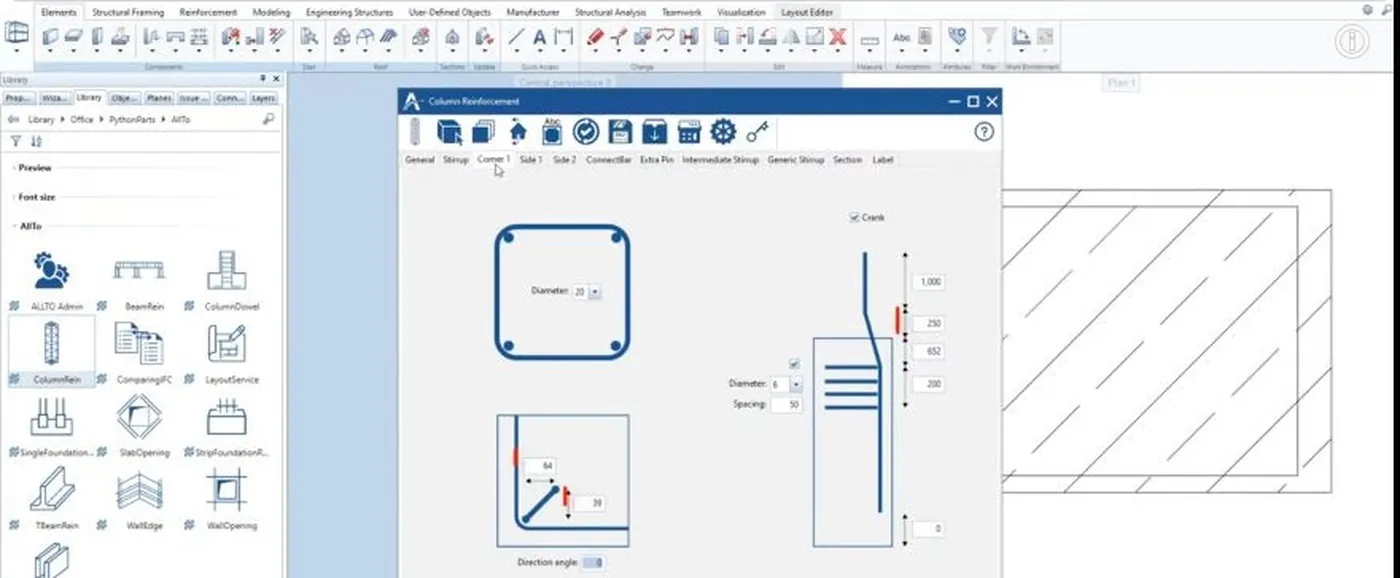Image resolution: width=1400 pixels, height=578 pixels.
Task: Click Office in the Library breadcrumb
Action: (x=81, y=119)
